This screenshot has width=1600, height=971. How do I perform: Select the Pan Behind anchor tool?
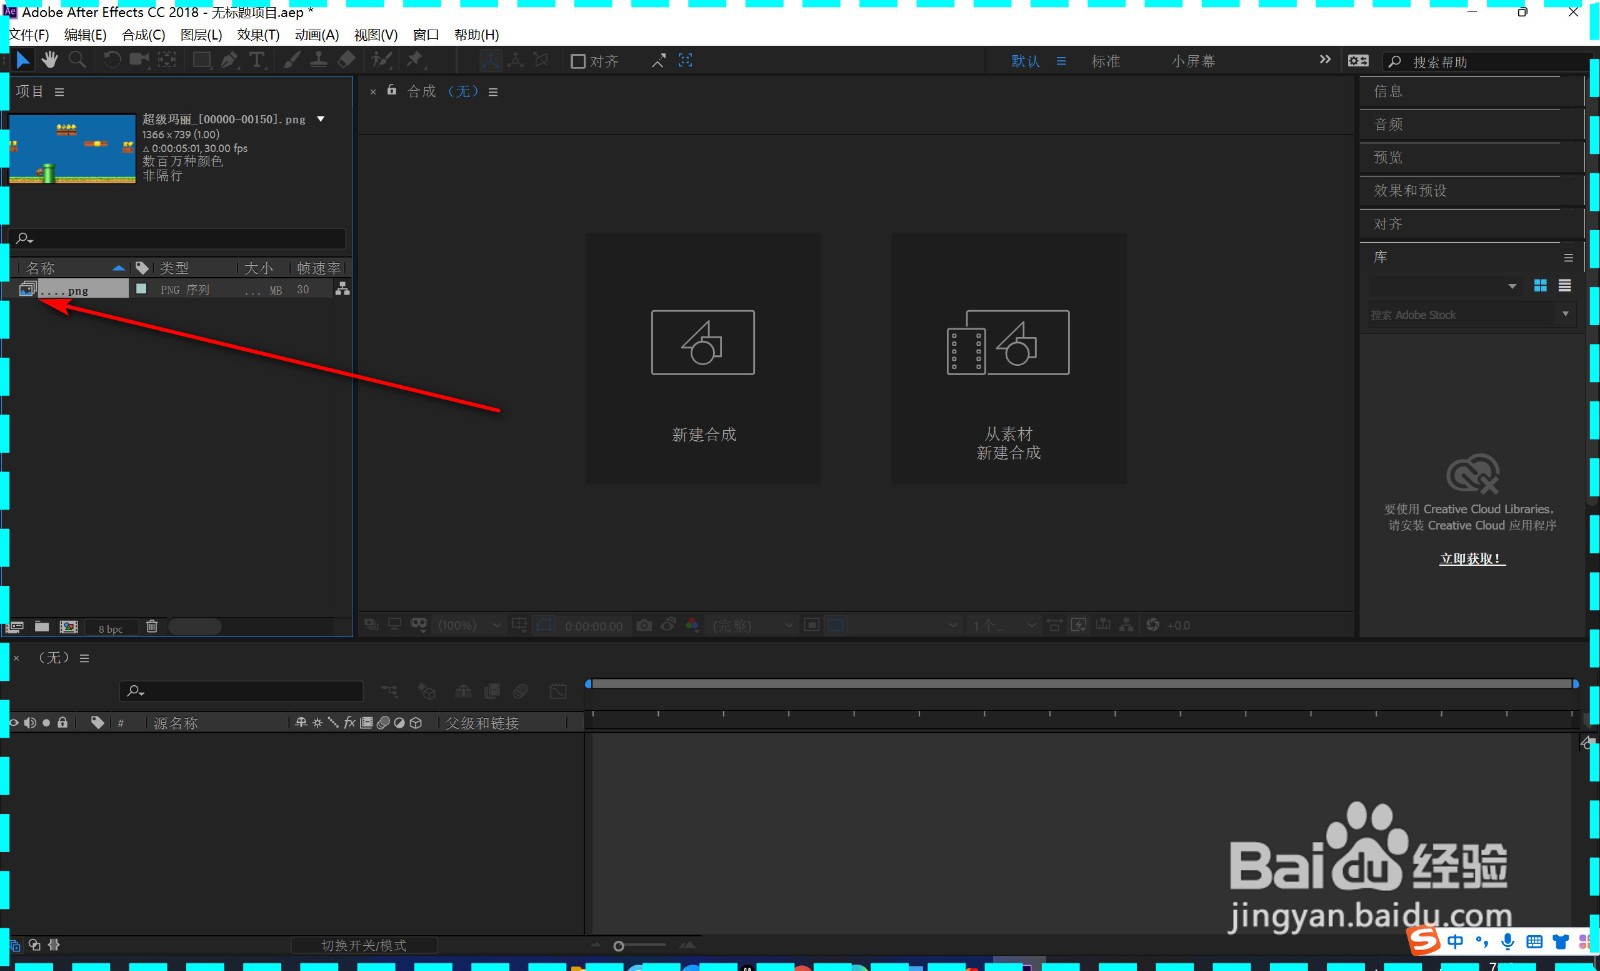tap(167, 60)
